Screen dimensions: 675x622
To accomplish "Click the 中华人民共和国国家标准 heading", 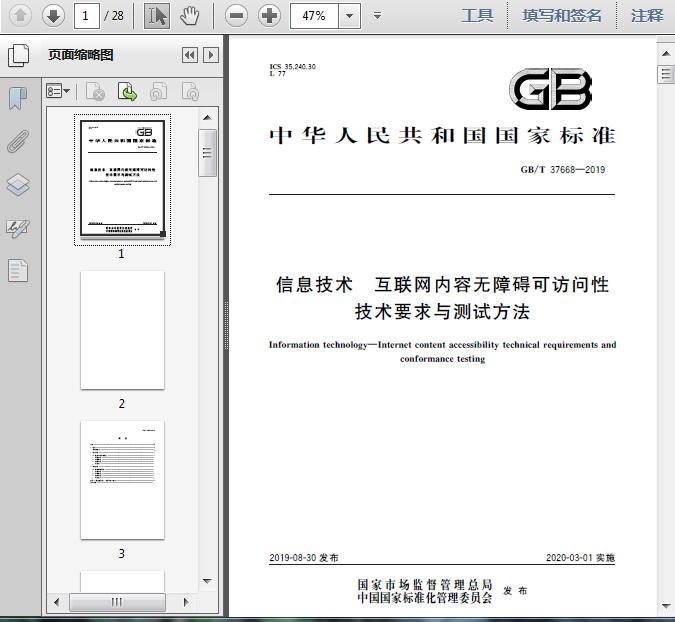I will (x=442, y=135).
